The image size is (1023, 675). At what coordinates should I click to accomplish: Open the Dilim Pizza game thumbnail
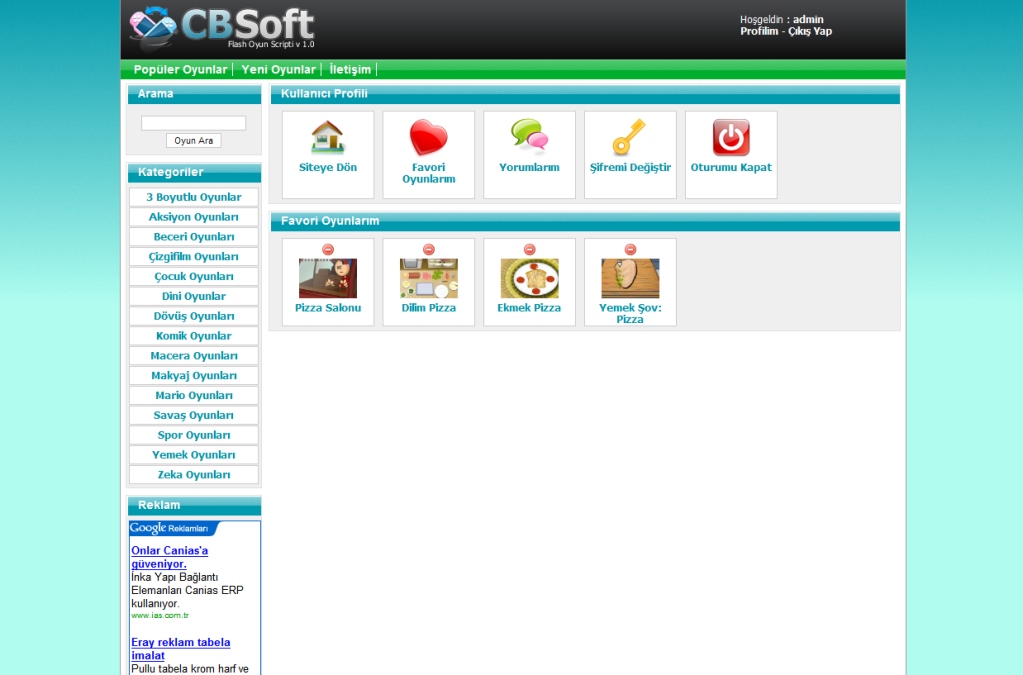tap(429, 278)
